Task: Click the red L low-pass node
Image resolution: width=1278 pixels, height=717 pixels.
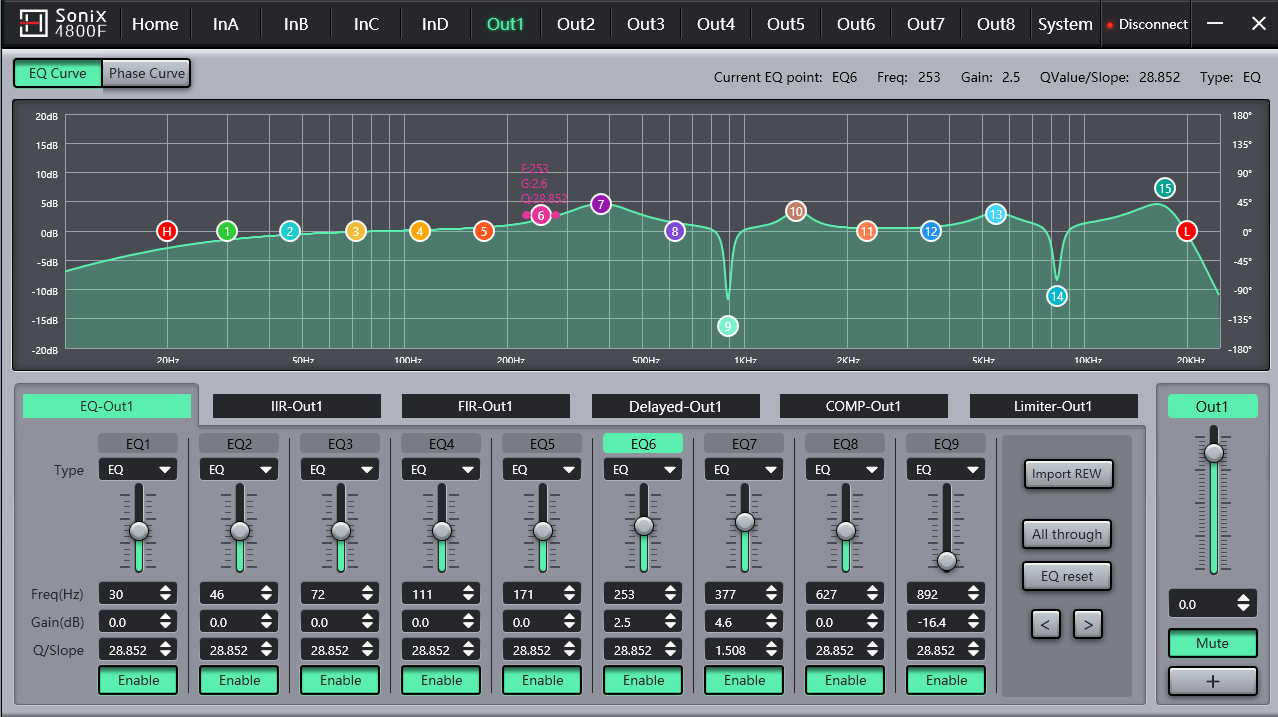Action: pos(1187,232)
